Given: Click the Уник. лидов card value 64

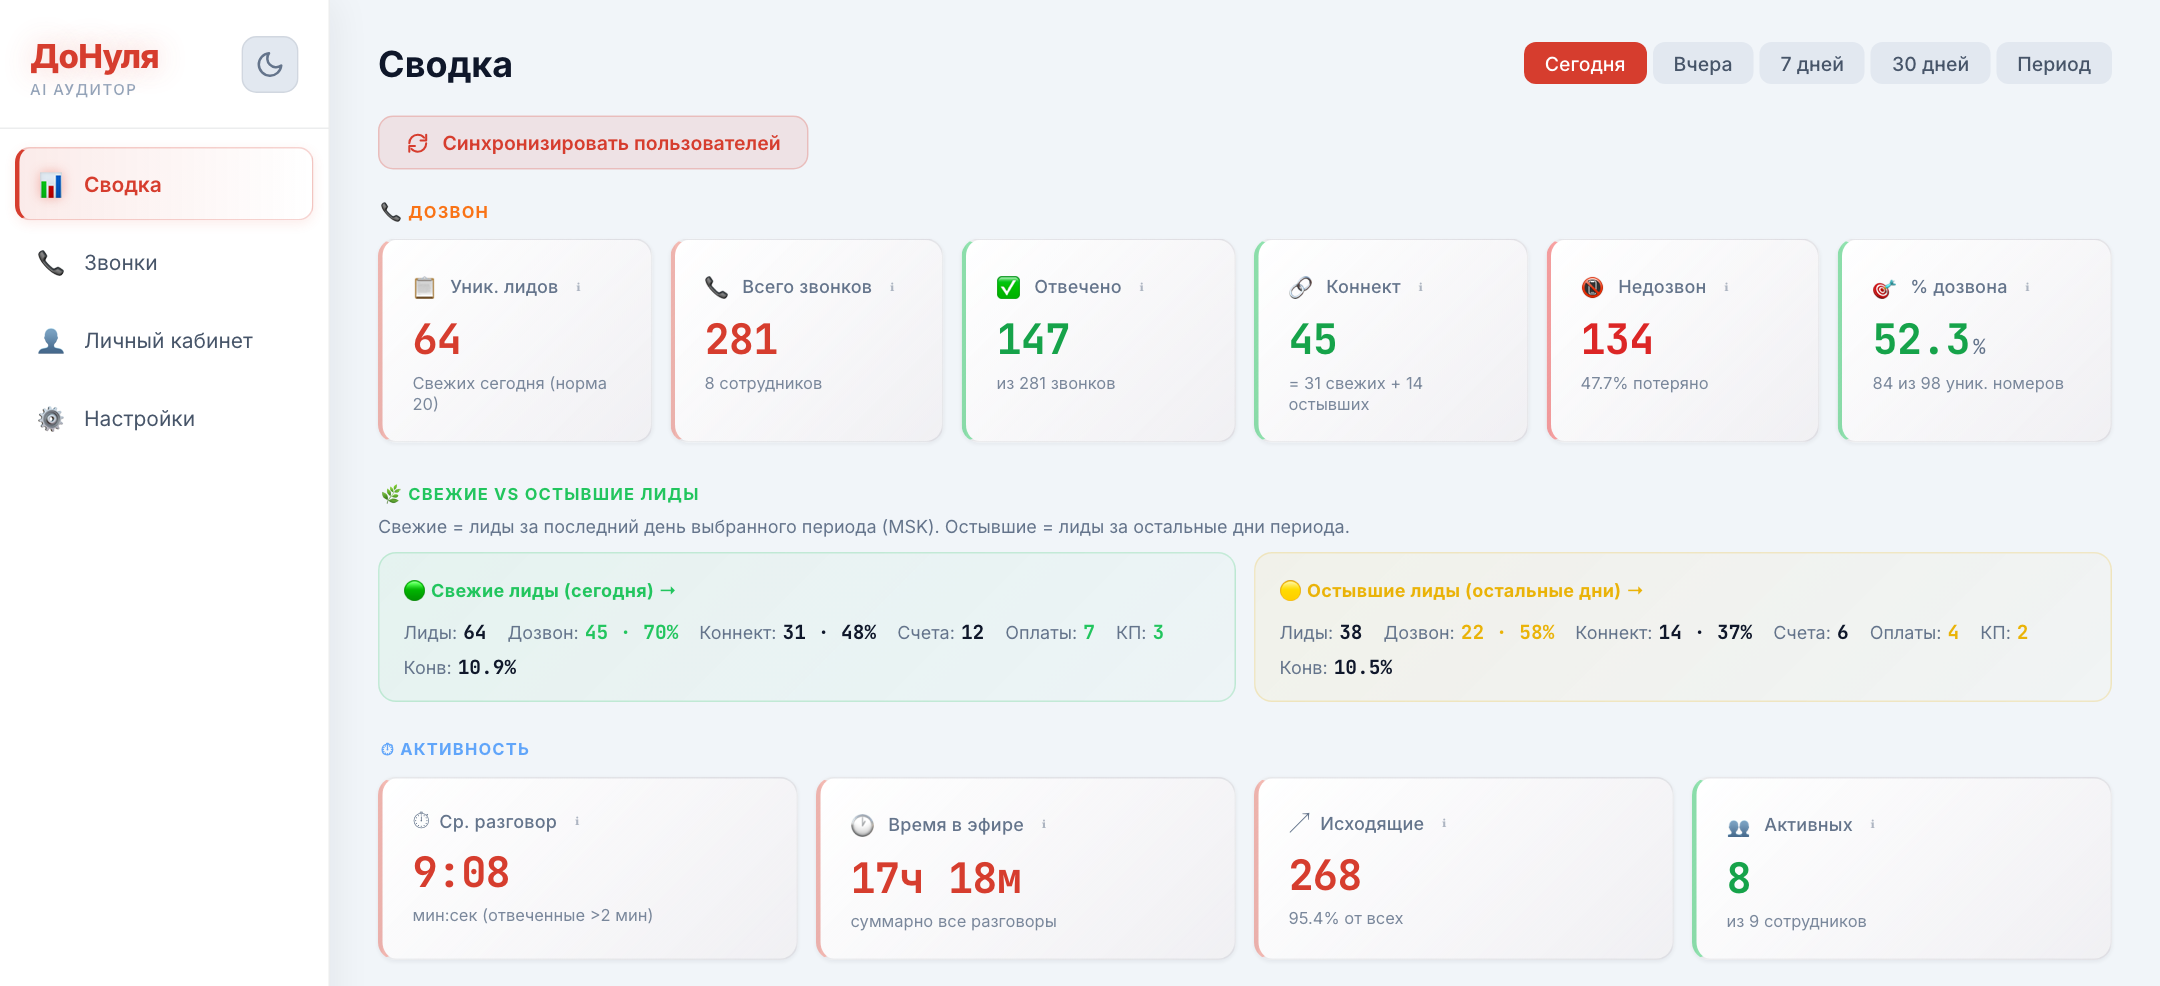Looking at the screenshot, I should point(437,340).
